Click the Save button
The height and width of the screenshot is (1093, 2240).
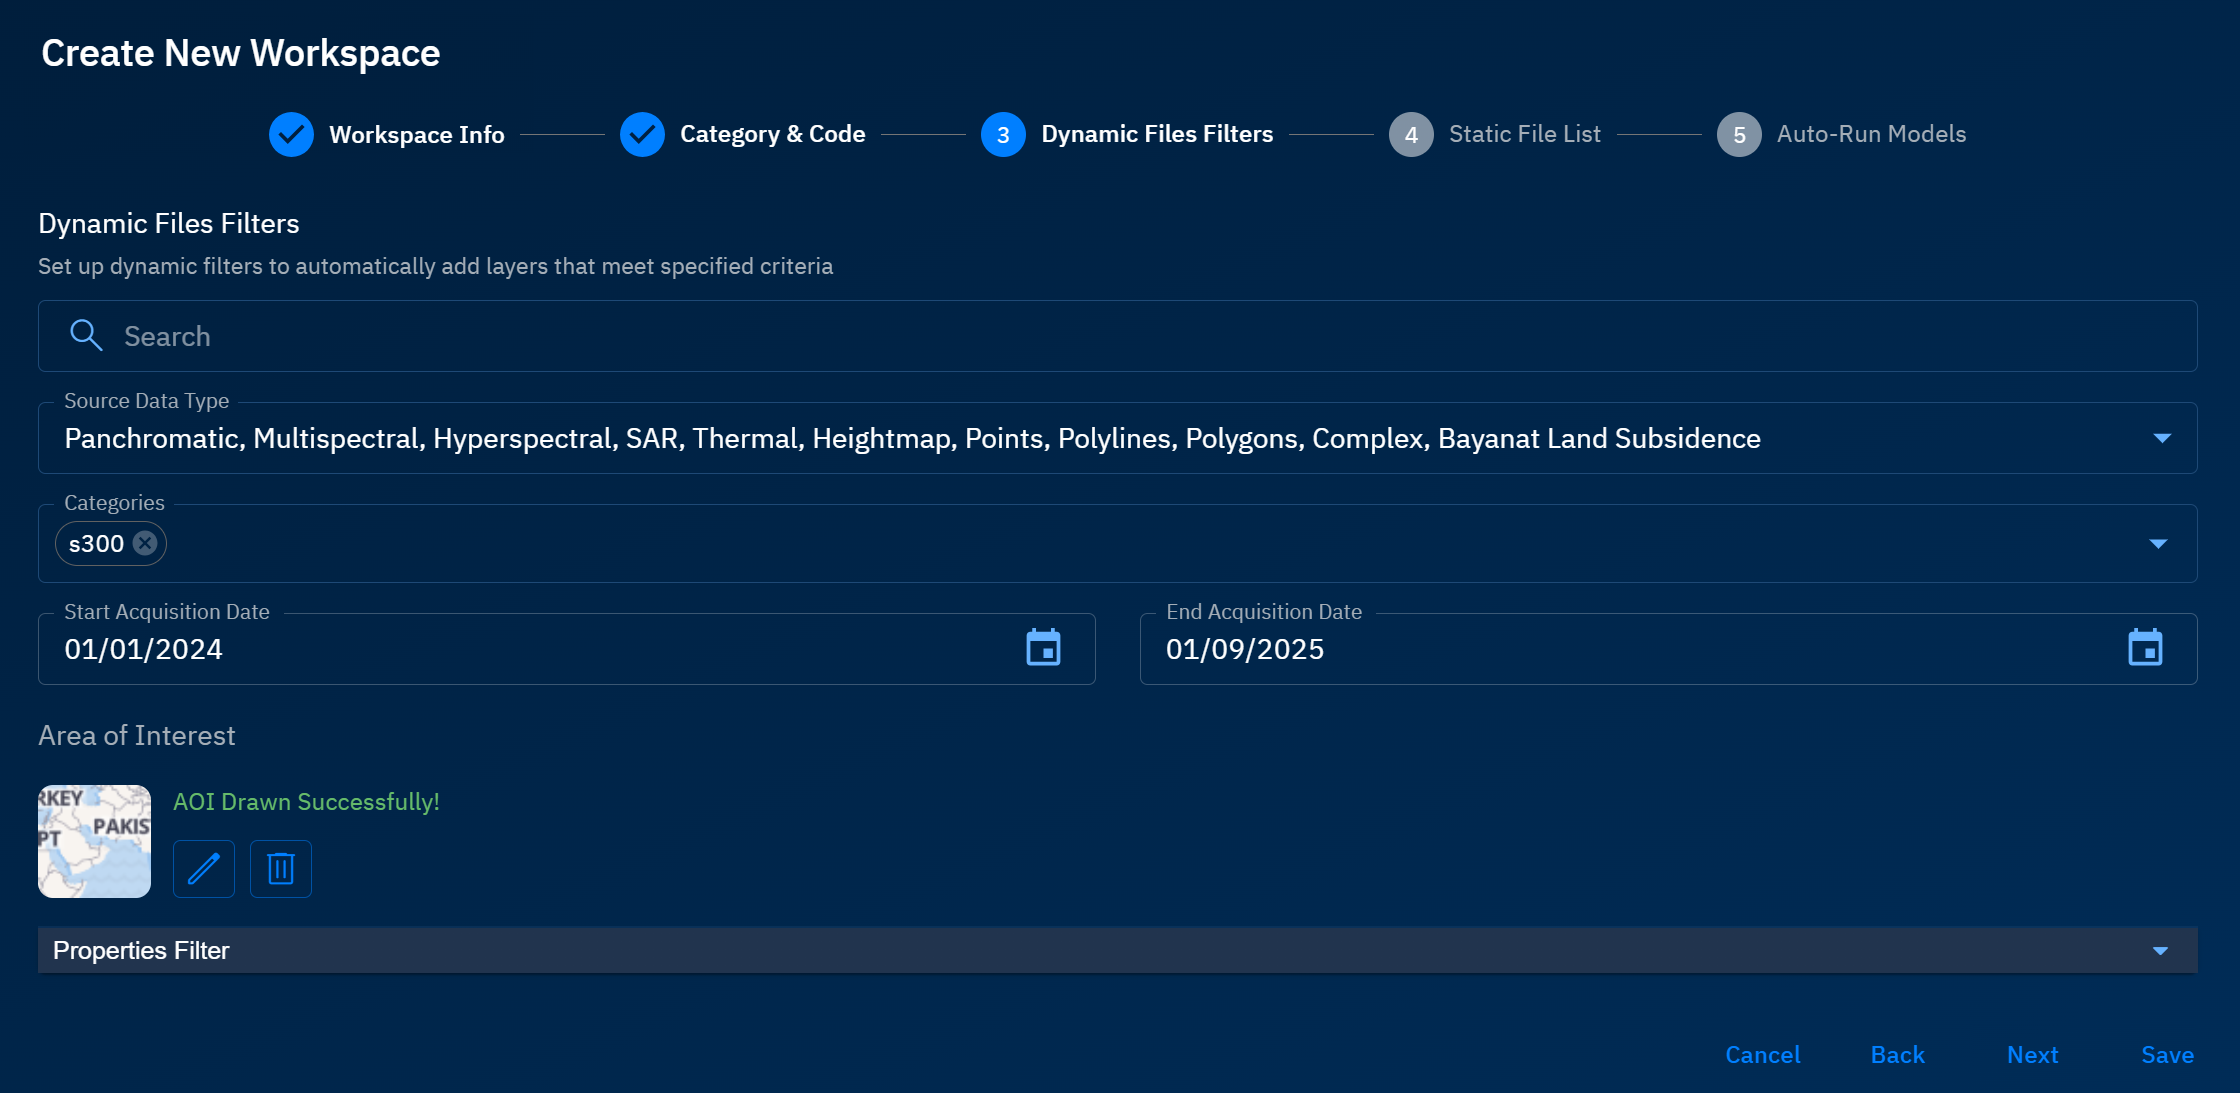pyautogui.click(x=2167, y=1055)
